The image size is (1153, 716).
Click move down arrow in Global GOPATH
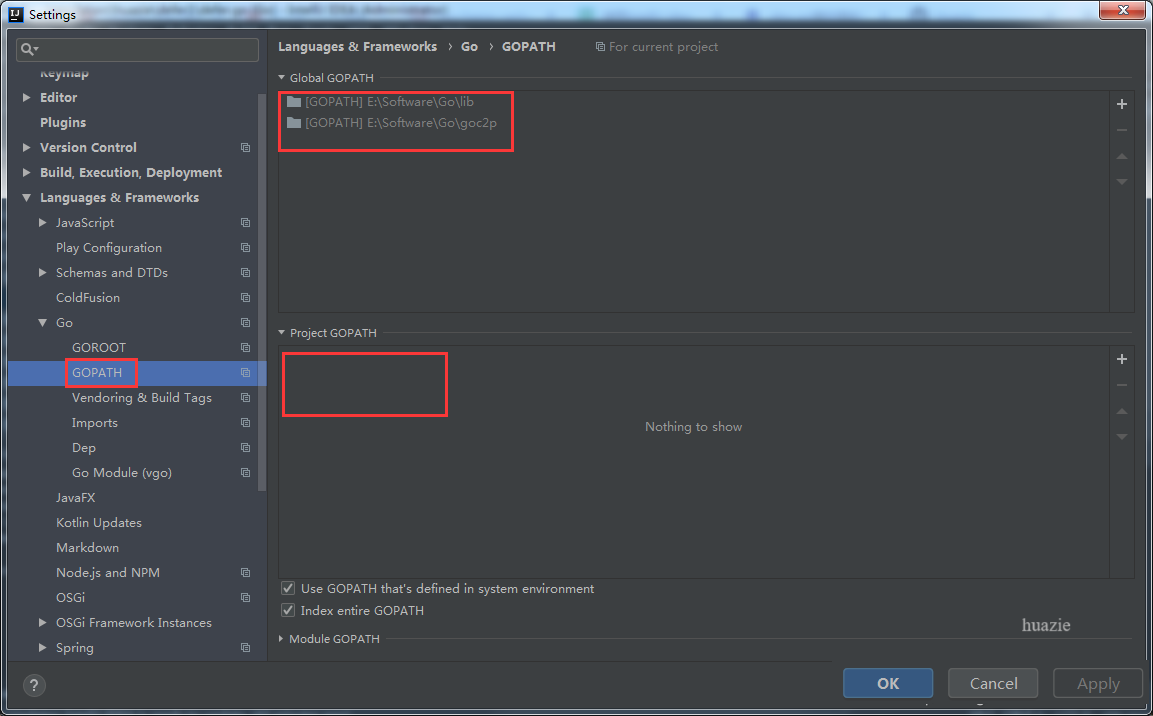click(x=1121, y=182)
